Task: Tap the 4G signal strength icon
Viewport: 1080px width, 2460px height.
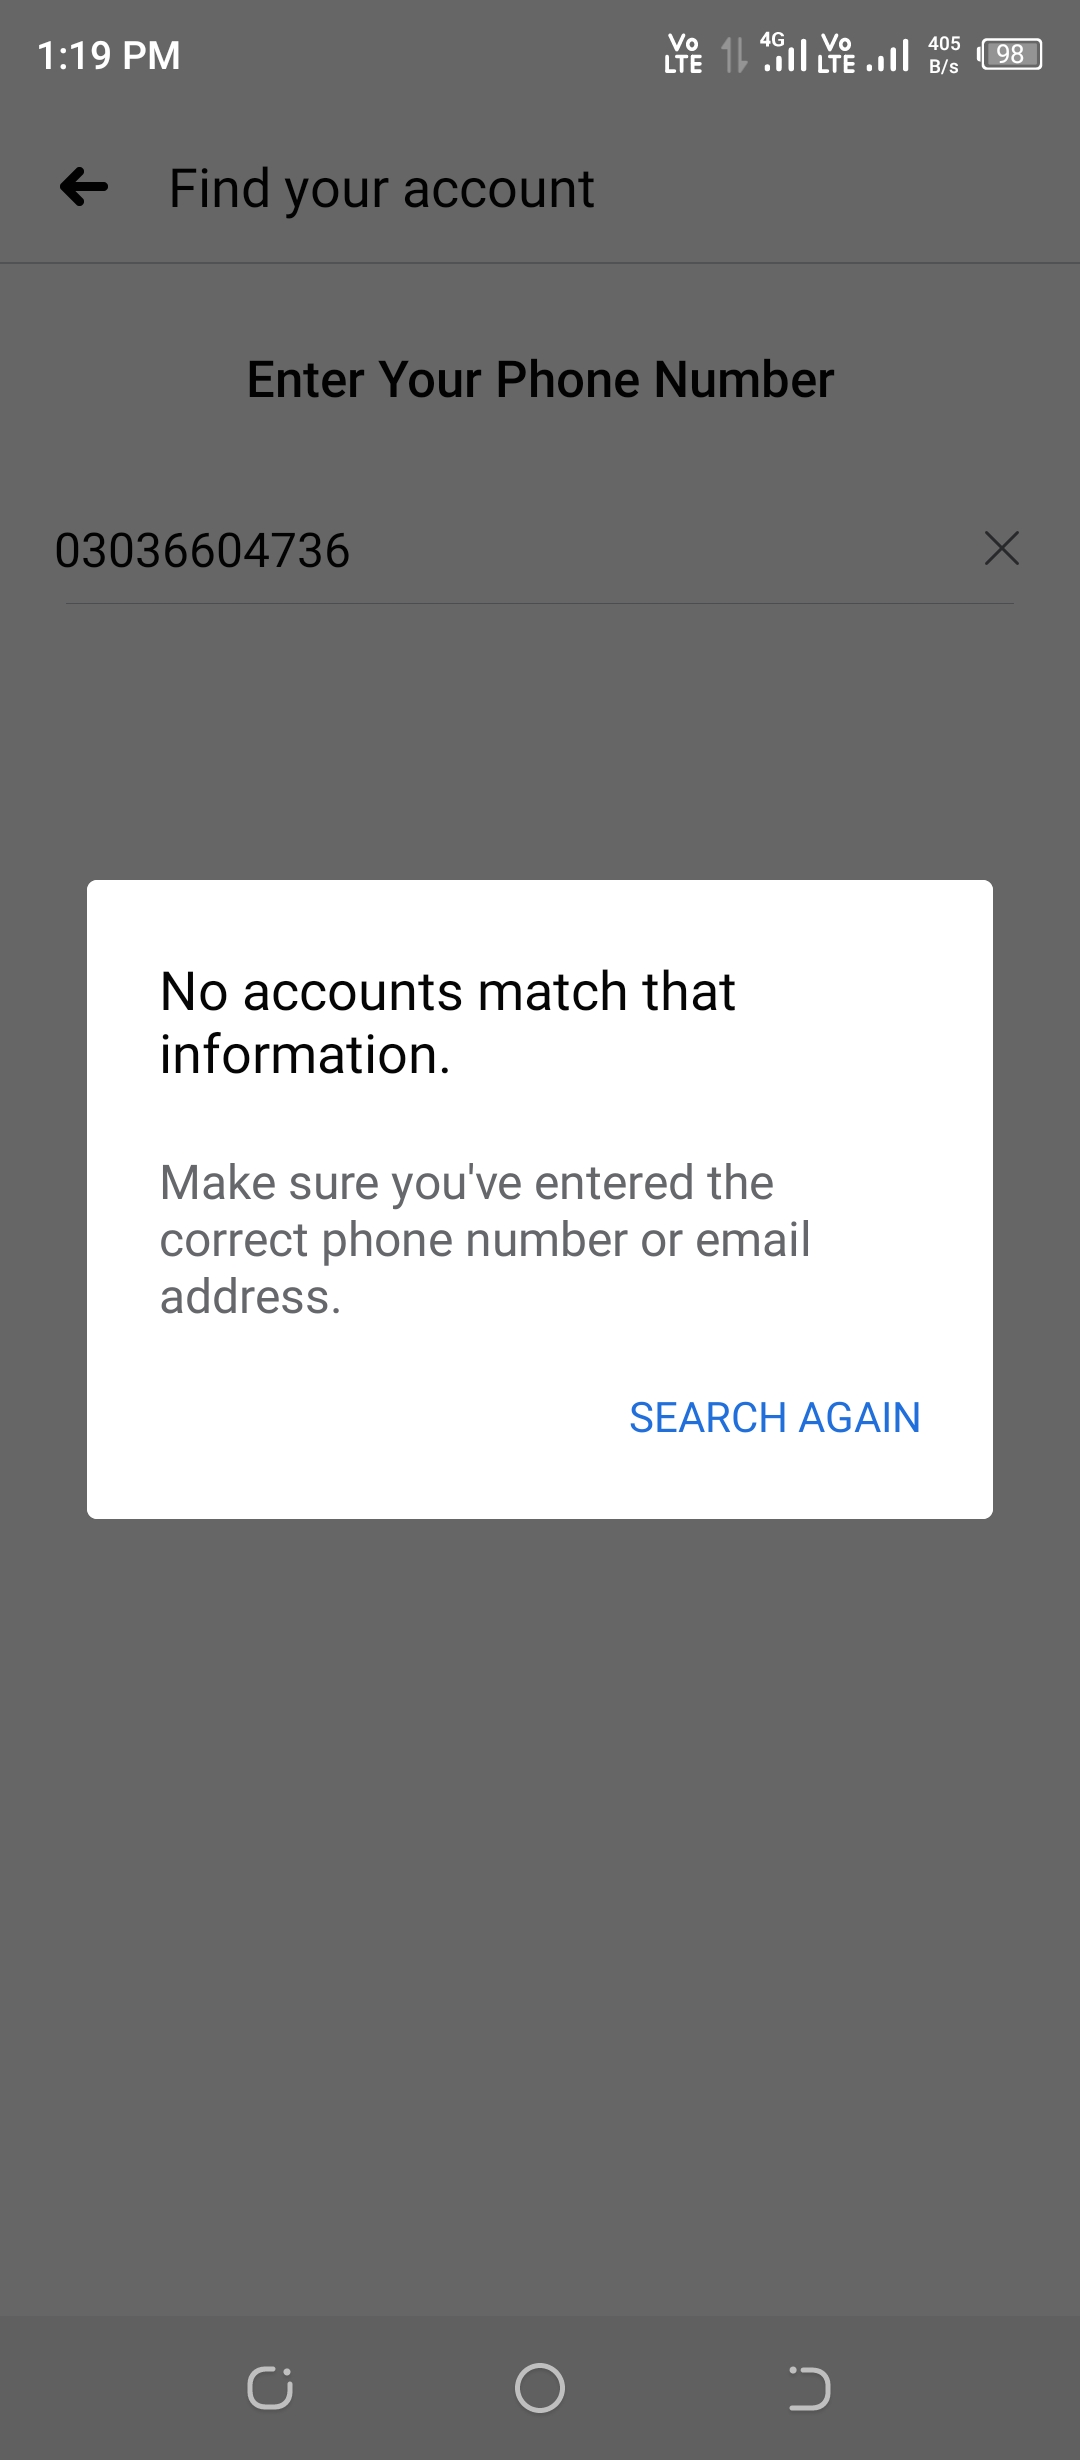Action: 783,52
